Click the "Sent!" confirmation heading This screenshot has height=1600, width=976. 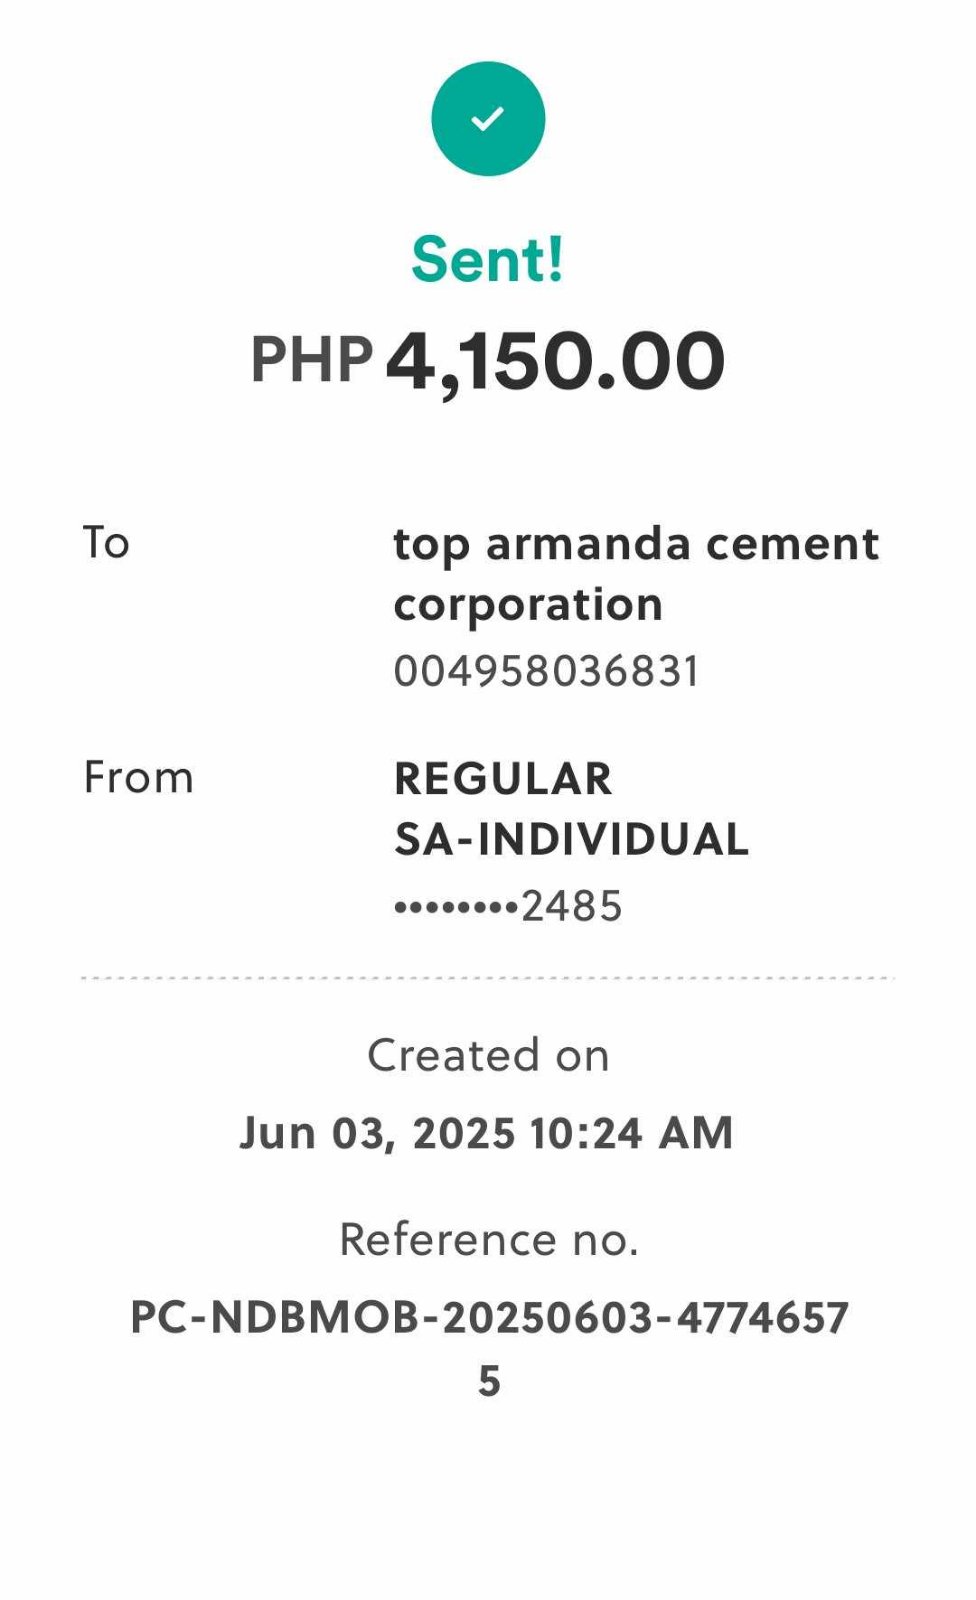click(x=488, y=260)
